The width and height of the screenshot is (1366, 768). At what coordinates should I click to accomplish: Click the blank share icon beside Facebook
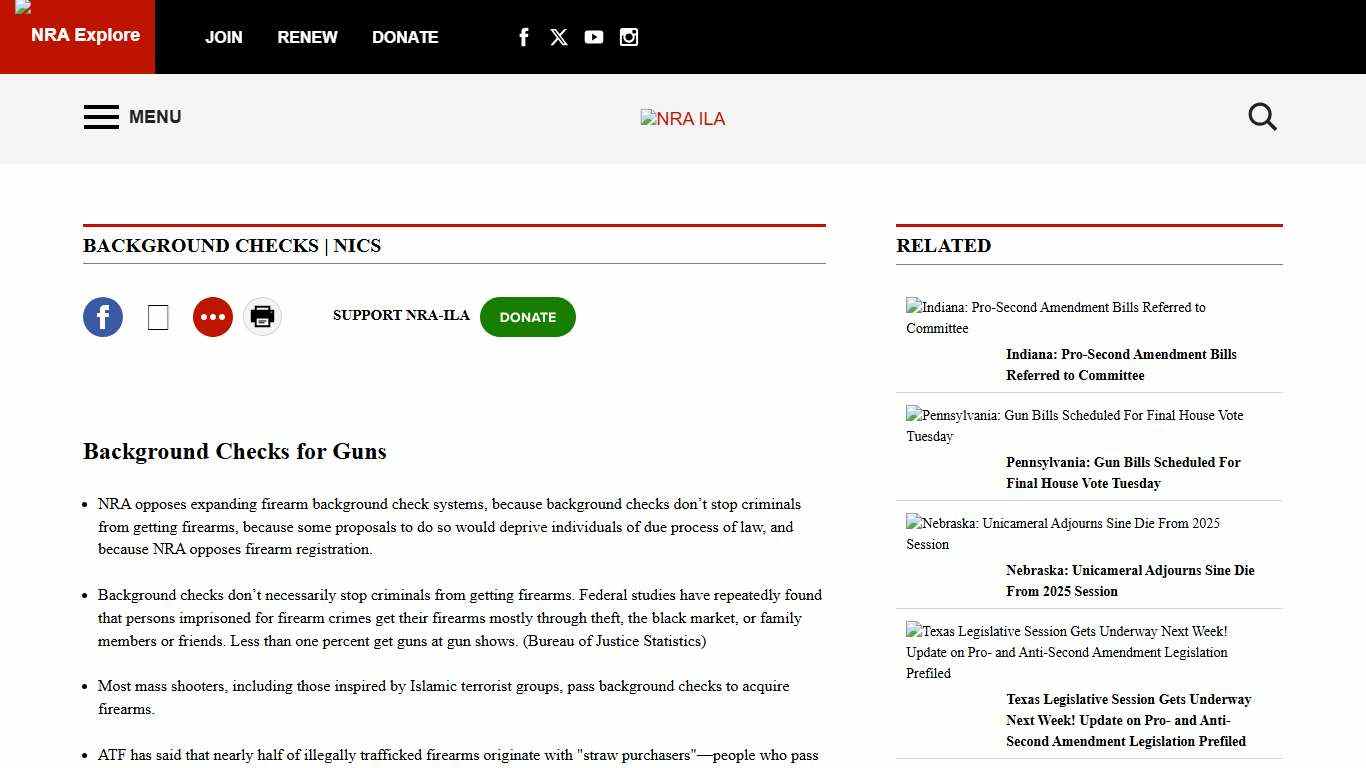158,317
